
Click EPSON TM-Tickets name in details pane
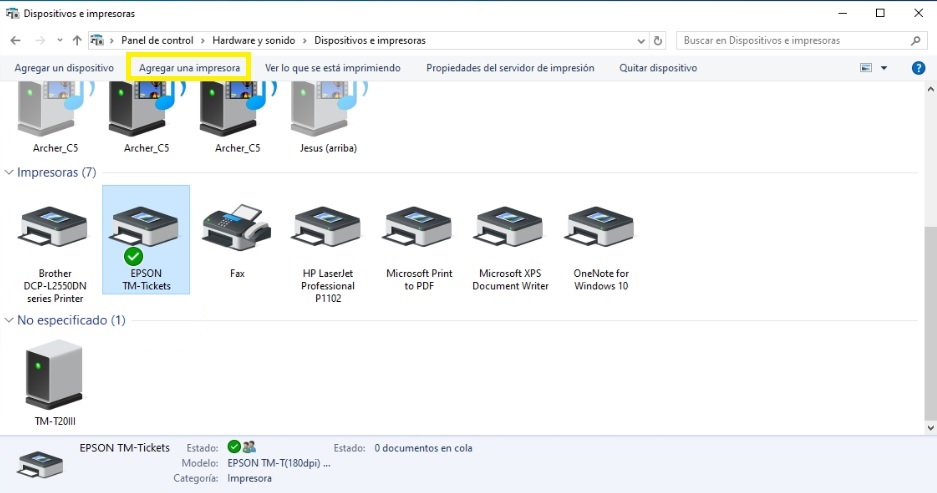pyautogui.click(x=124, y=448)
